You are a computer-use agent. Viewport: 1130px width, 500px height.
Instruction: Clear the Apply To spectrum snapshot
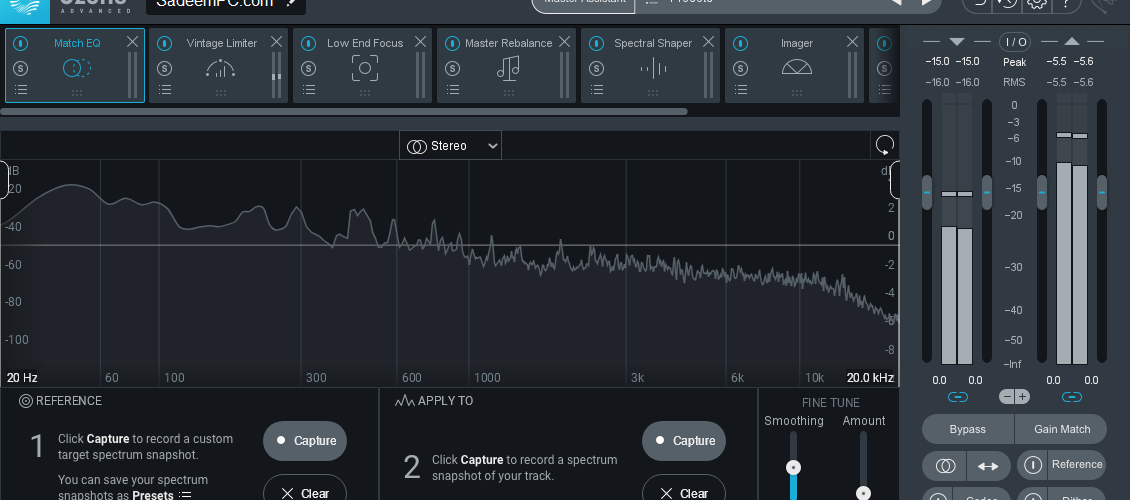click(684, 493)
